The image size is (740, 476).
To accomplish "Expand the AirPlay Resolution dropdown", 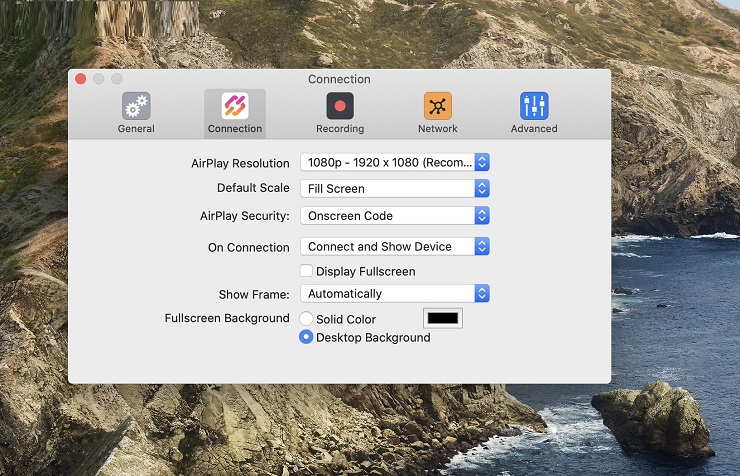I will coord(394,163).
